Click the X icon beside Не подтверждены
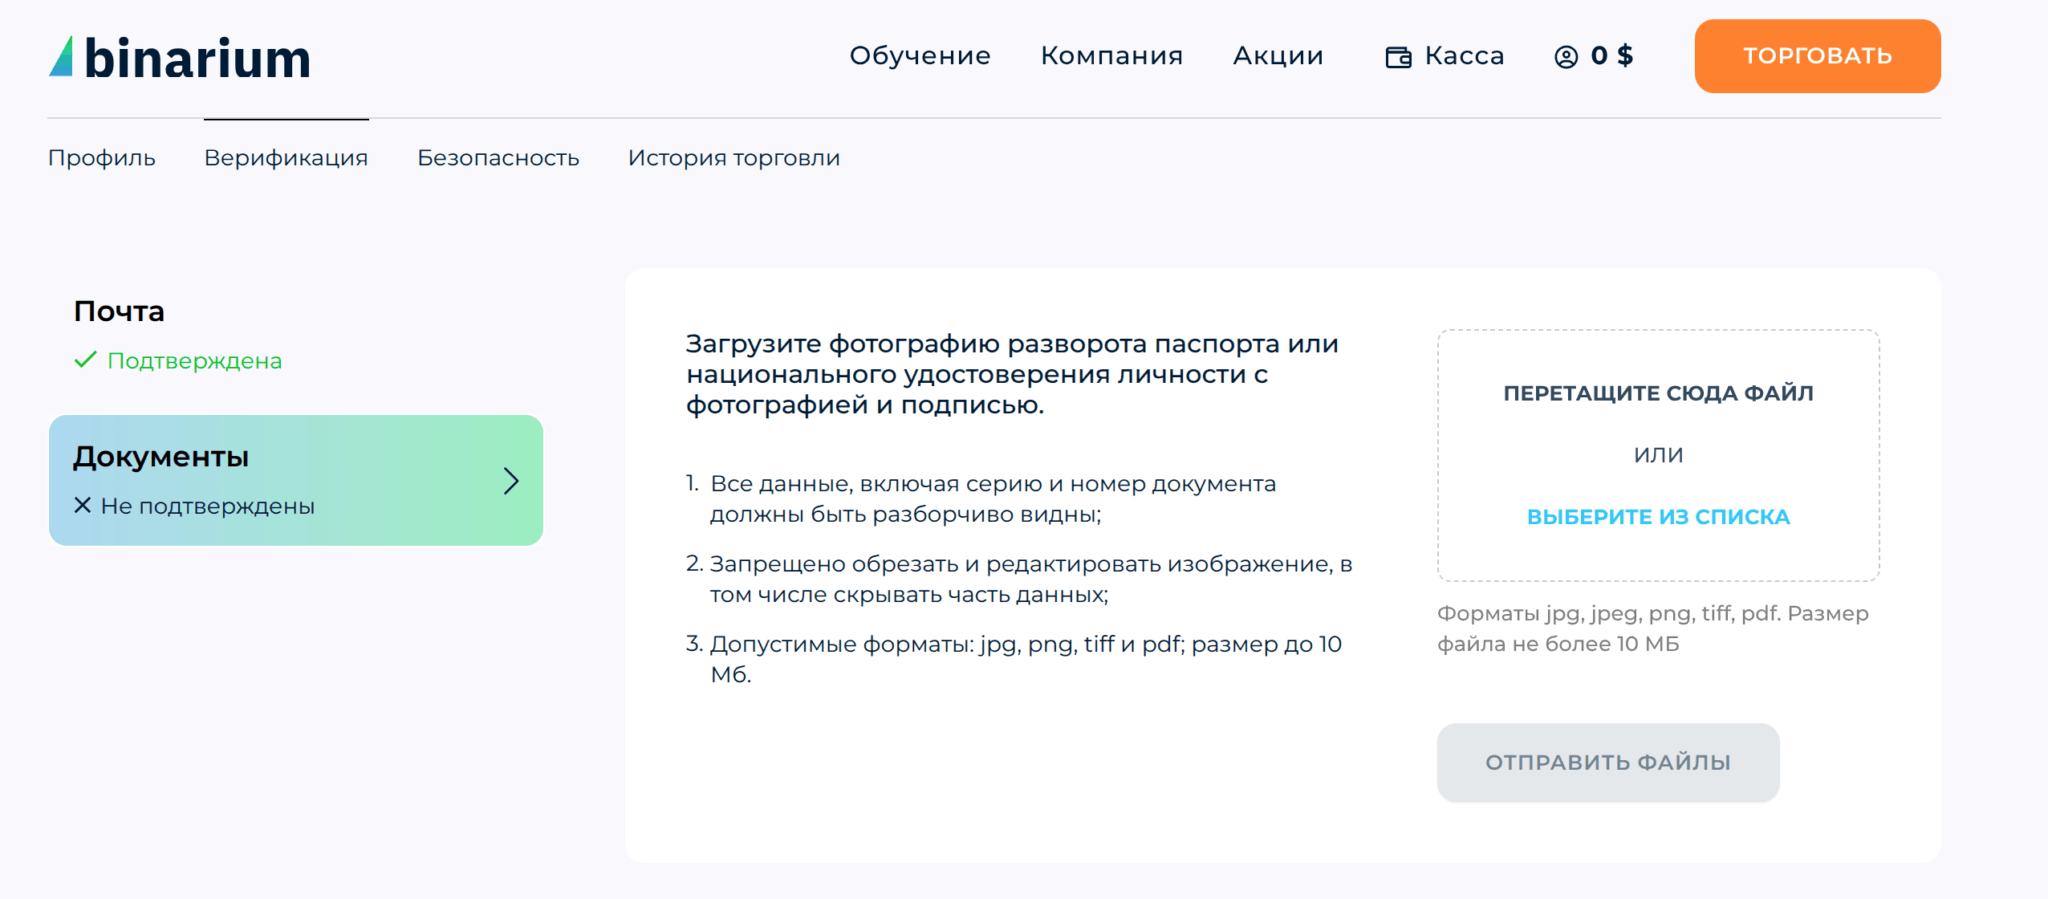The image size is (2048, 899). 83,506
